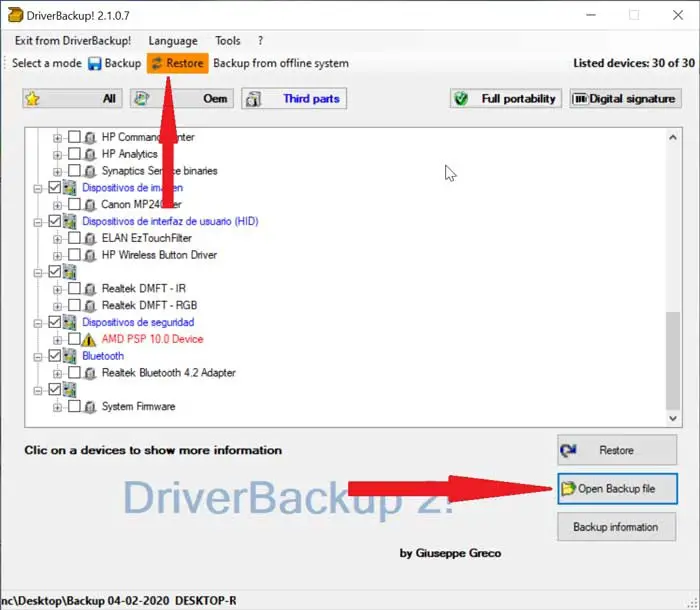Click the warning triangle beside AMD PSP 10.0 Device
The height and width of the screenshot is (610, 700).
[88, 340]
